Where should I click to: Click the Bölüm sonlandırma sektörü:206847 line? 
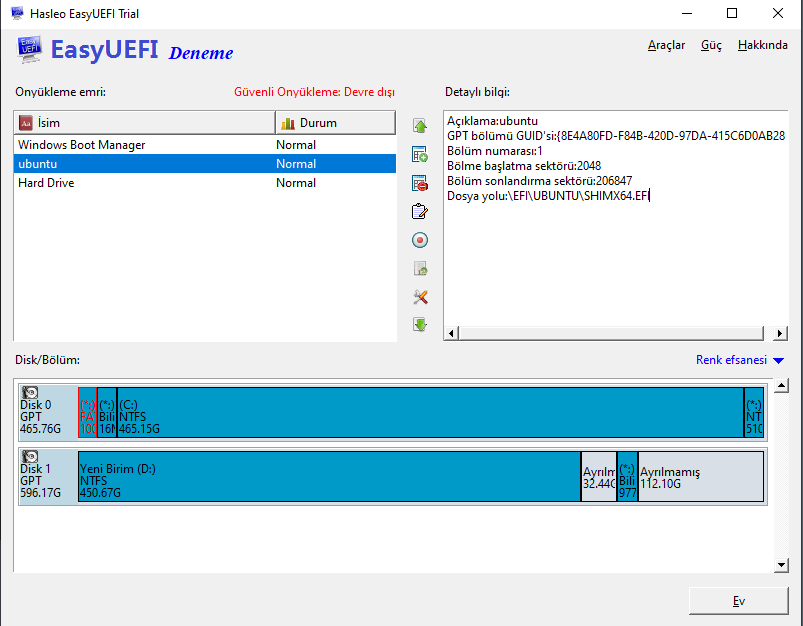539,181
